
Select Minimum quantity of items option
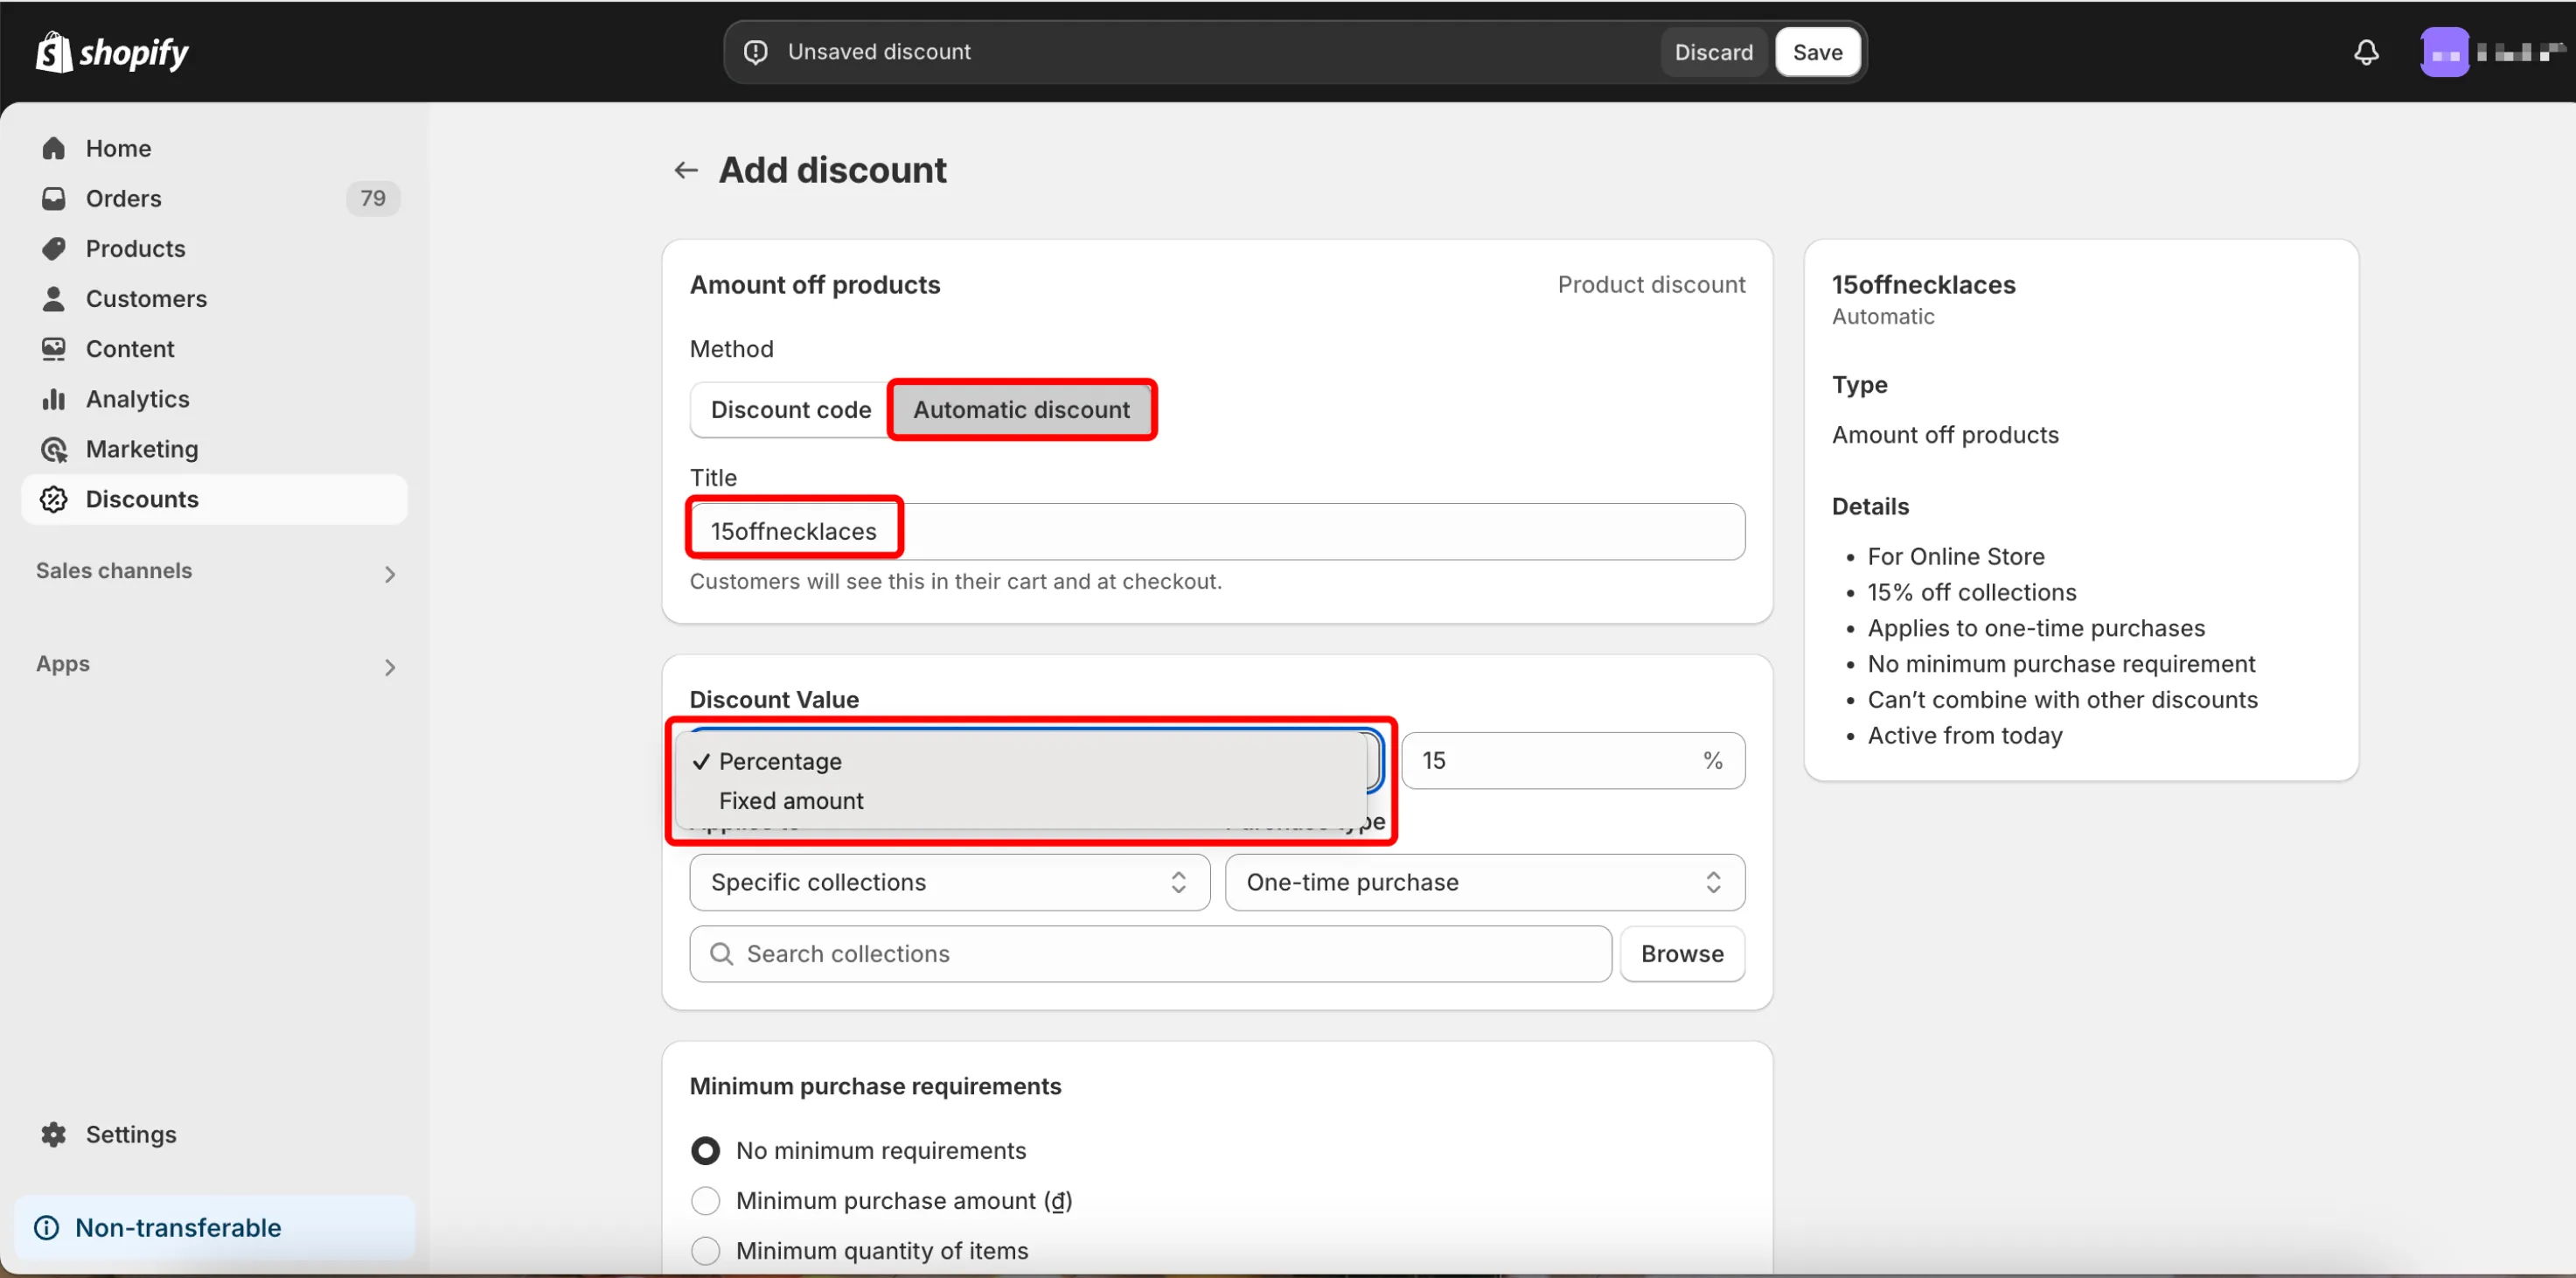[705, 1250]
